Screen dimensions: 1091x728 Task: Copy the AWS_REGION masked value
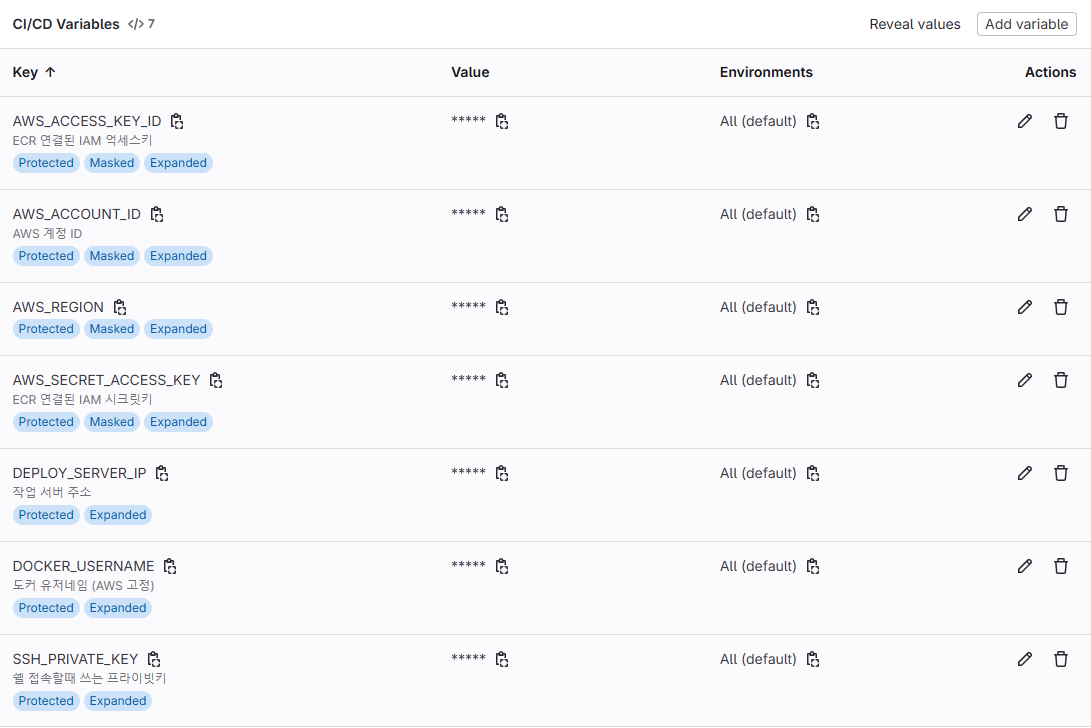click(x=502, y=307)
